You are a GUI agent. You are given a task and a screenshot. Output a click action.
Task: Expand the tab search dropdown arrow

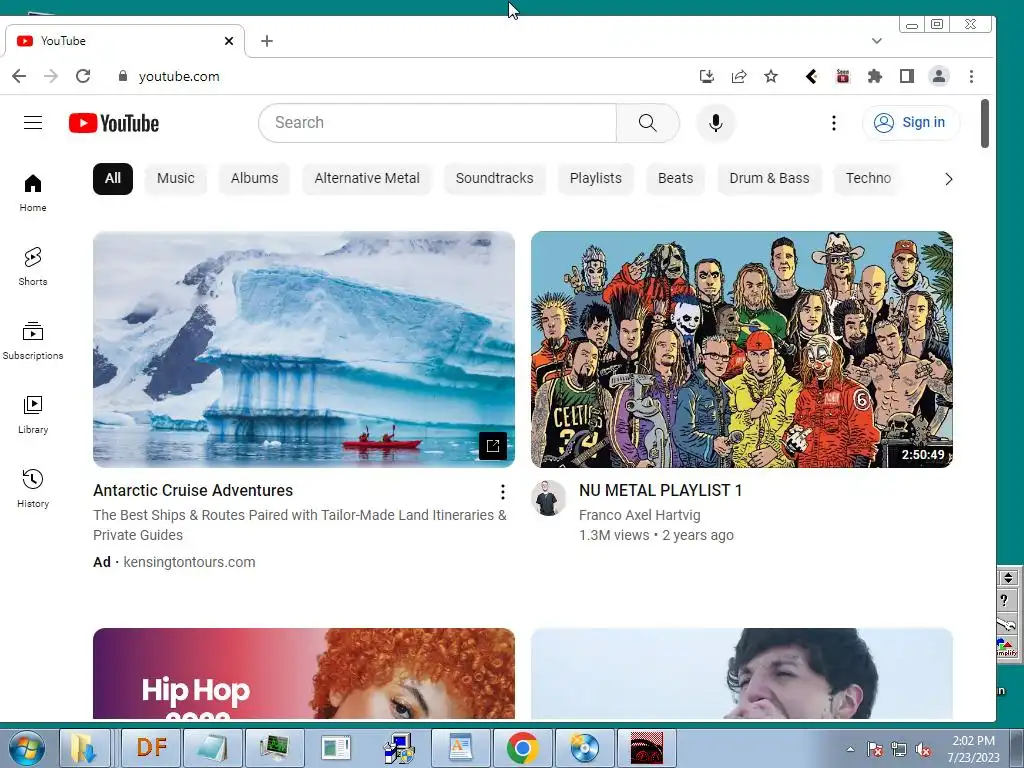click(x=876, y=41)
